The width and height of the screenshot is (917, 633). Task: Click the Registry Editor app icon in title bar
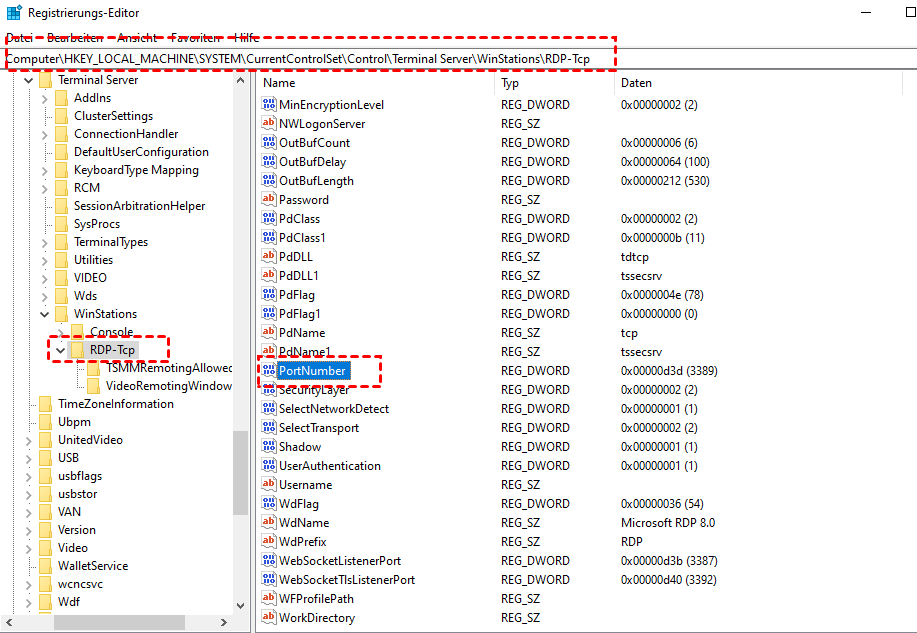coord(14,13)
